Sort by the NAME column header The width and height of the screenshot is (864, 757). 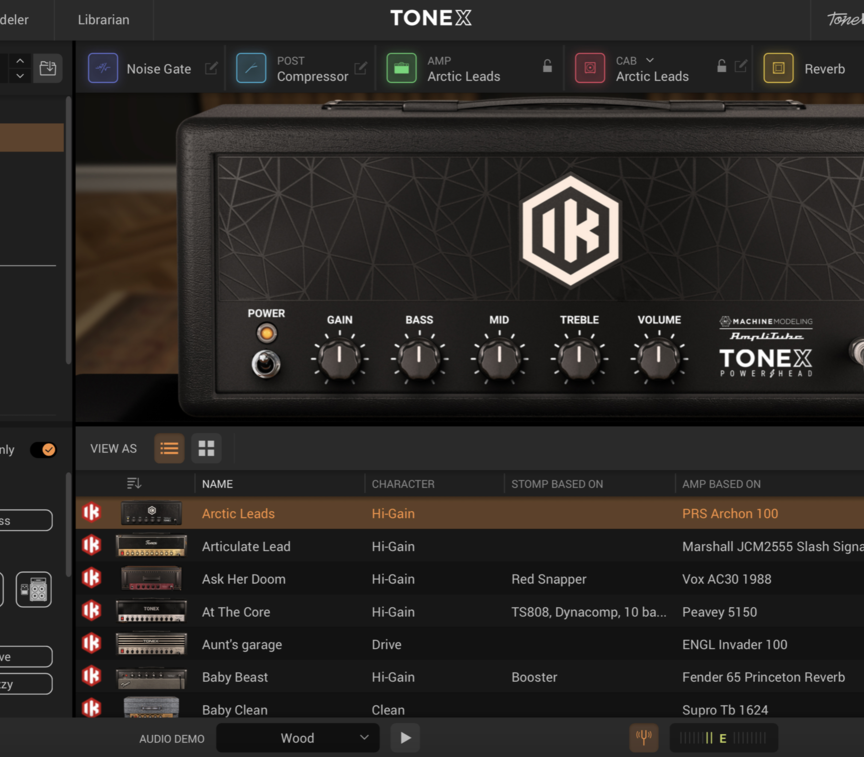point(217,484)
